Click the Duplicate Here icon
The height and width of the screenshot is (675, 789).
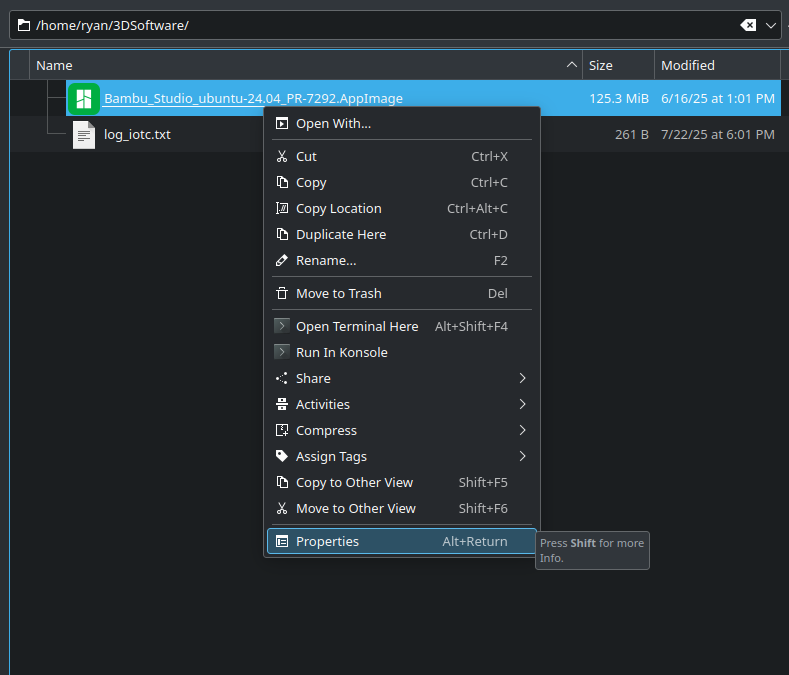click(x=282, y=235)
